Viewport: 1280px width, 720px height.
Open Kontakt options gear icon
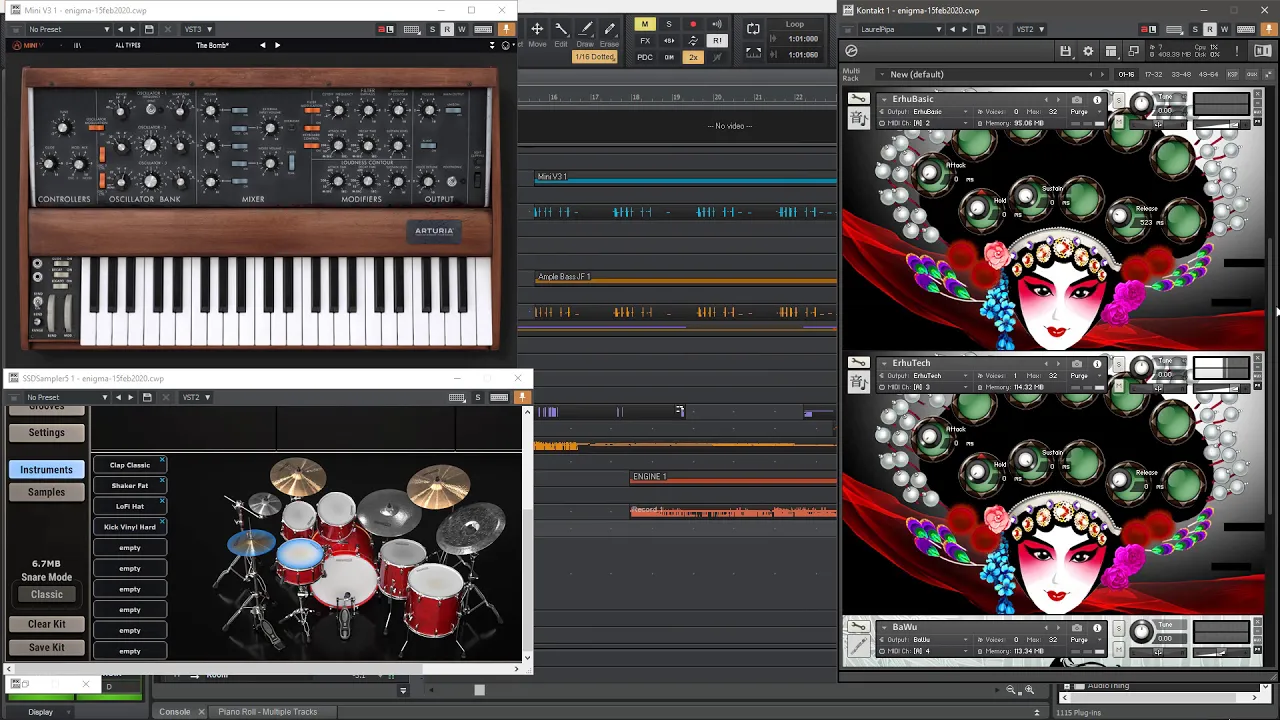point(1088,51)
